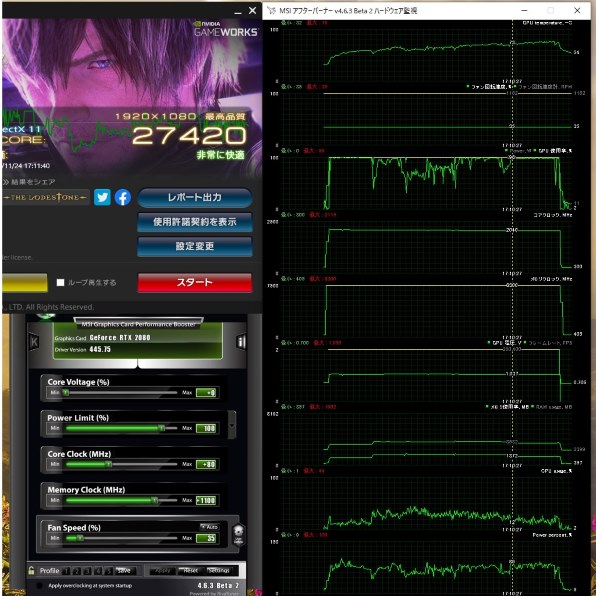Click the 4.6.3 Beta 2 version text

pos(218,585)
